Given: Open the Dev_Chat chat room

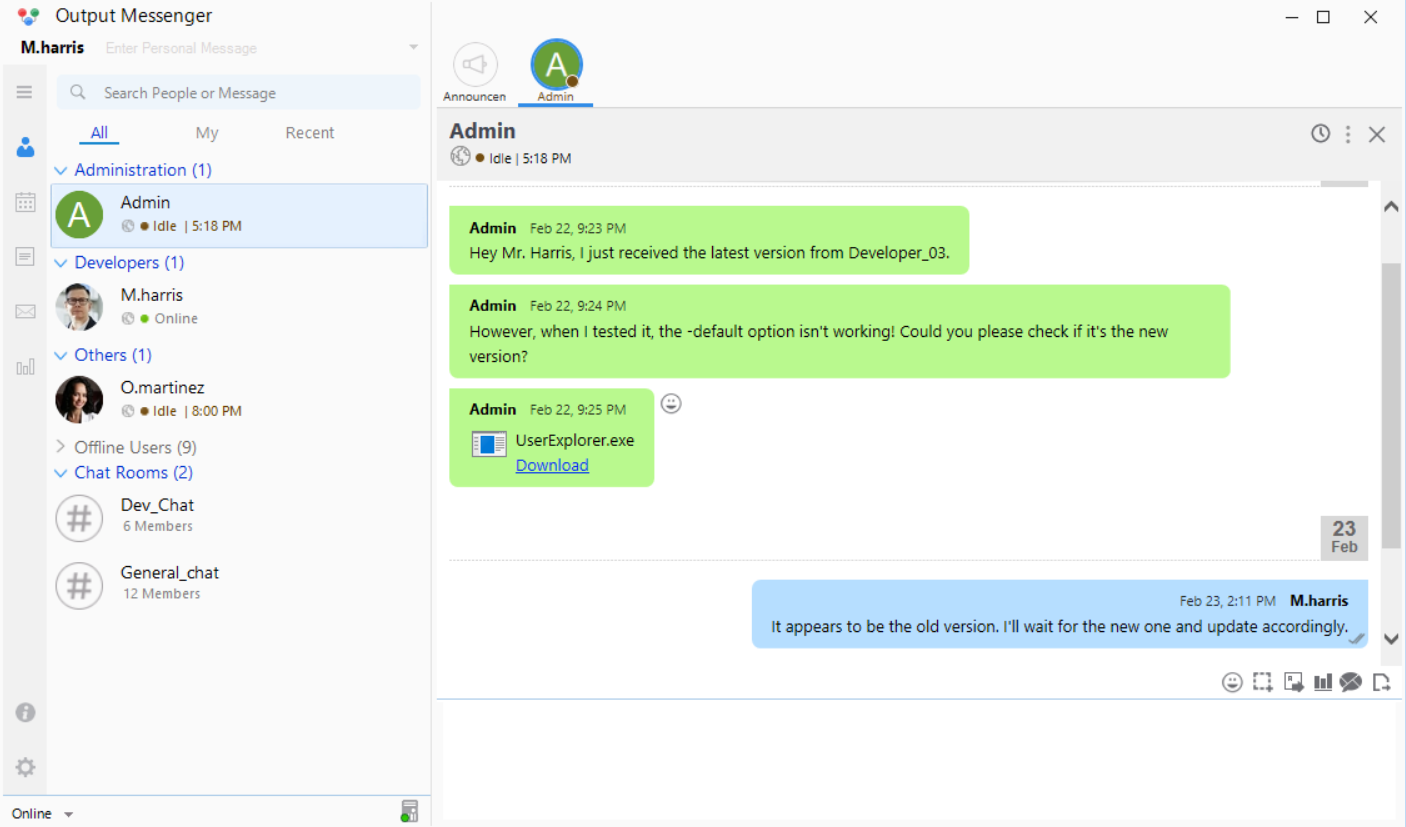Looking at the screenshot, I should (239, 518).
